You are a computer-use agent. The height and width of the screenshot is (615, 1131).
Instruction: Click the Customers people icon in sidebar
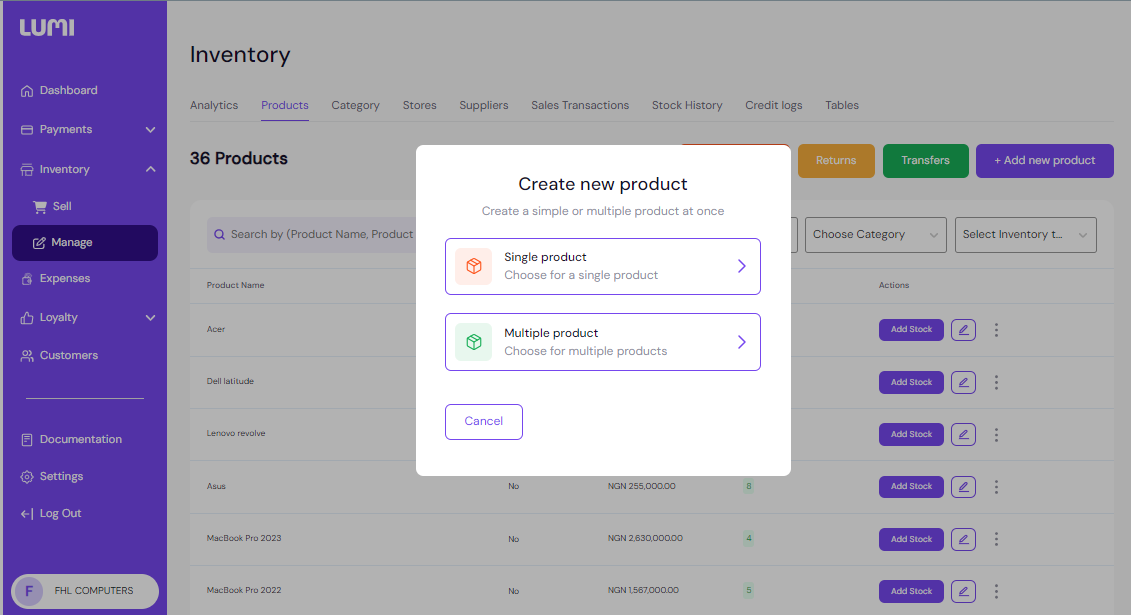tap(27, 356)
